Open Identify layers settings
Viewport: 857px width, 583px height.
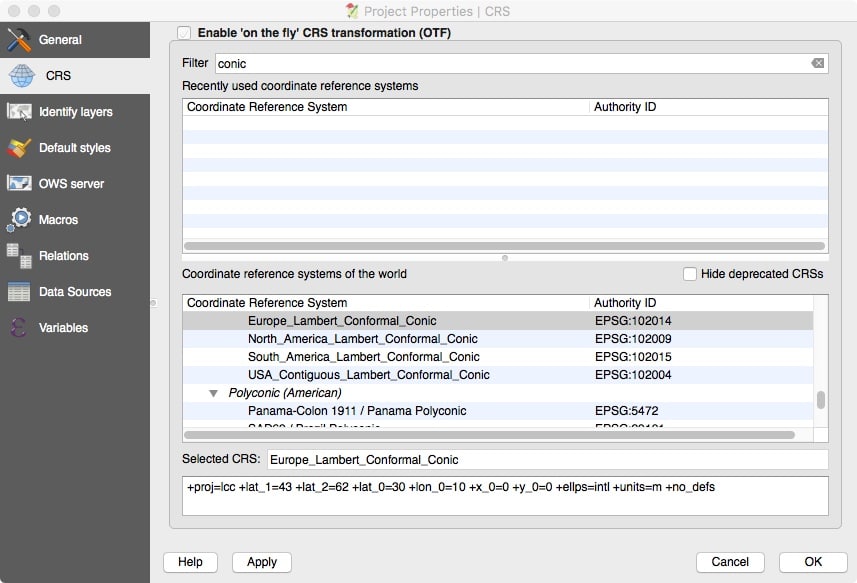(x=22, y=112)
